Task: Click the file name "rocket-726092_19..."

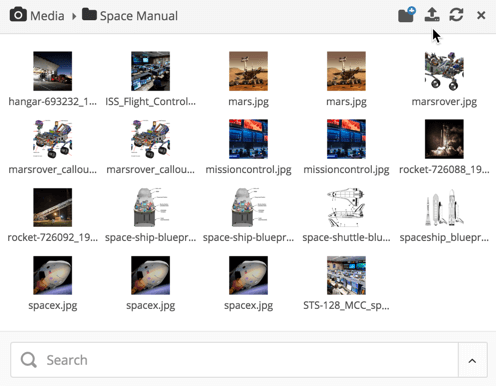Action: coord(53,237)
